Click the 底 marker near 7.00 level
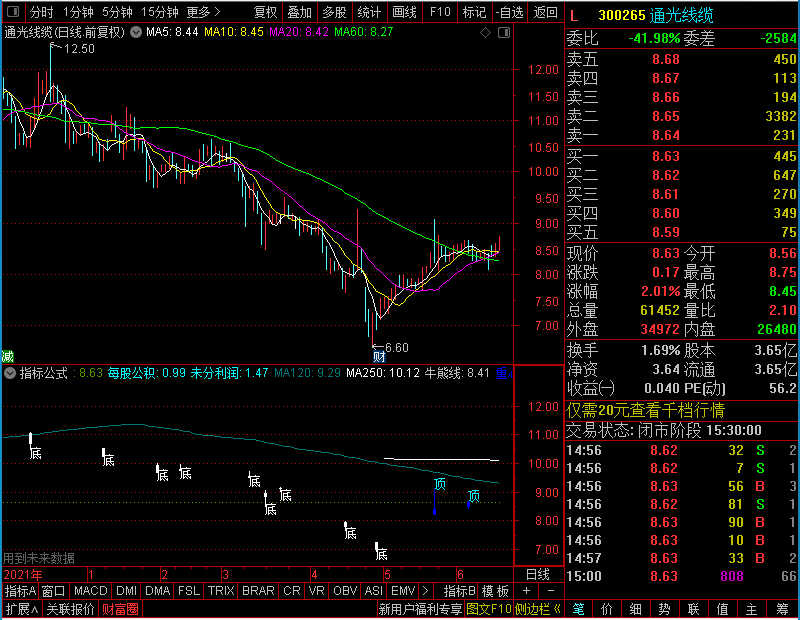 [x=381, y=553]
